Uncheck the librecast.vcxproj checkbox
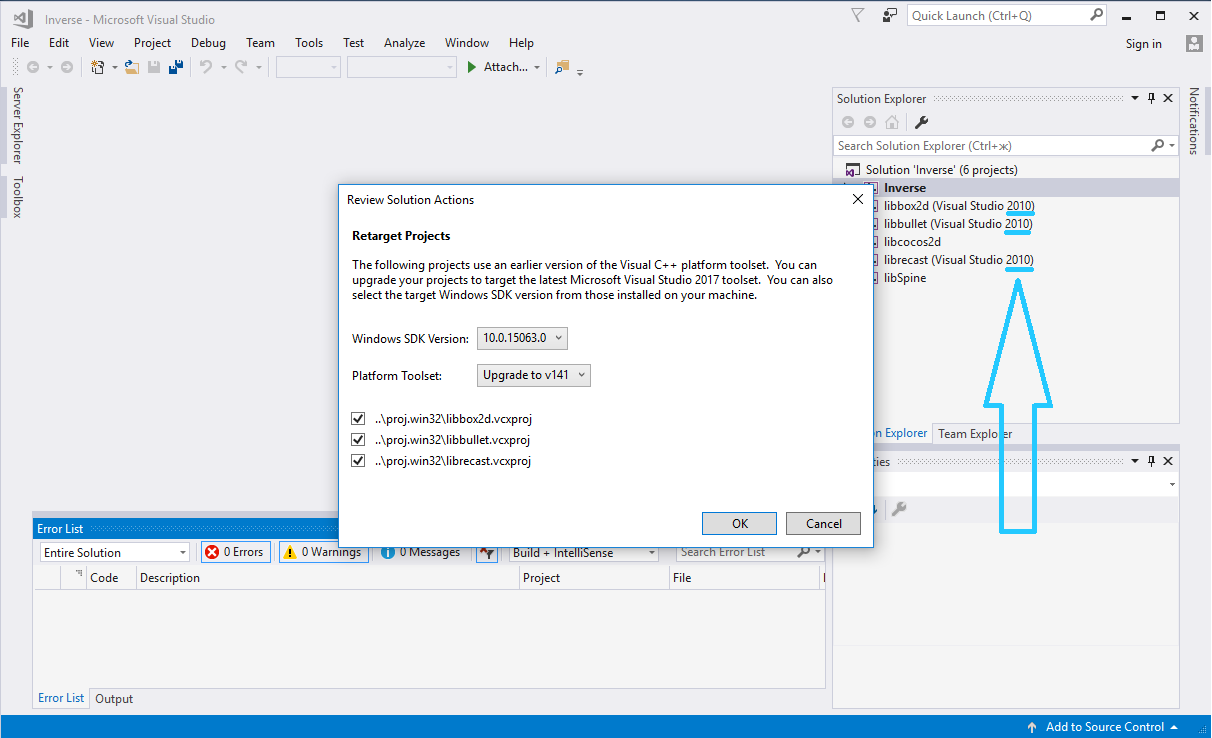1212x738 pixels. click(x=359, y=461)
